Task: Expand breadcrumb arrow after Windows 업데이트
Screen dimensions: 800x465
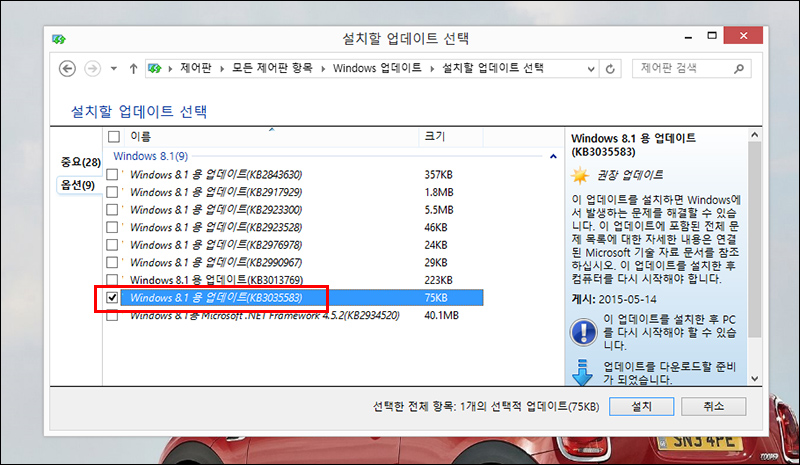Action: [x=432, y=69]
